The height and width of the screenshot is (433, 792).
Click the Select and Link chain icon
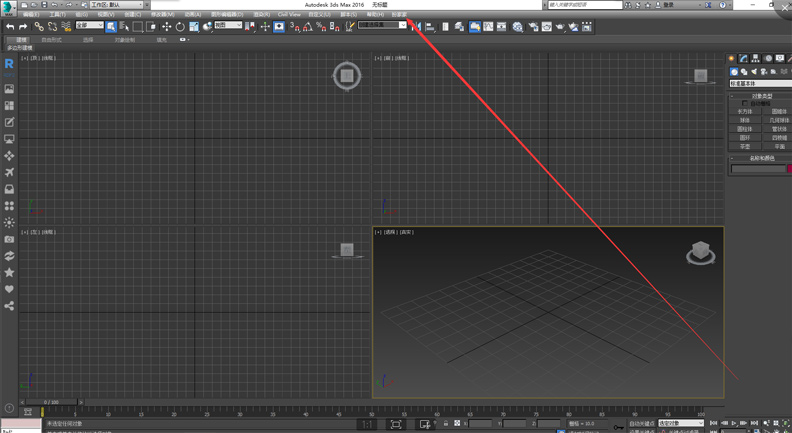(x=39, y=27)
